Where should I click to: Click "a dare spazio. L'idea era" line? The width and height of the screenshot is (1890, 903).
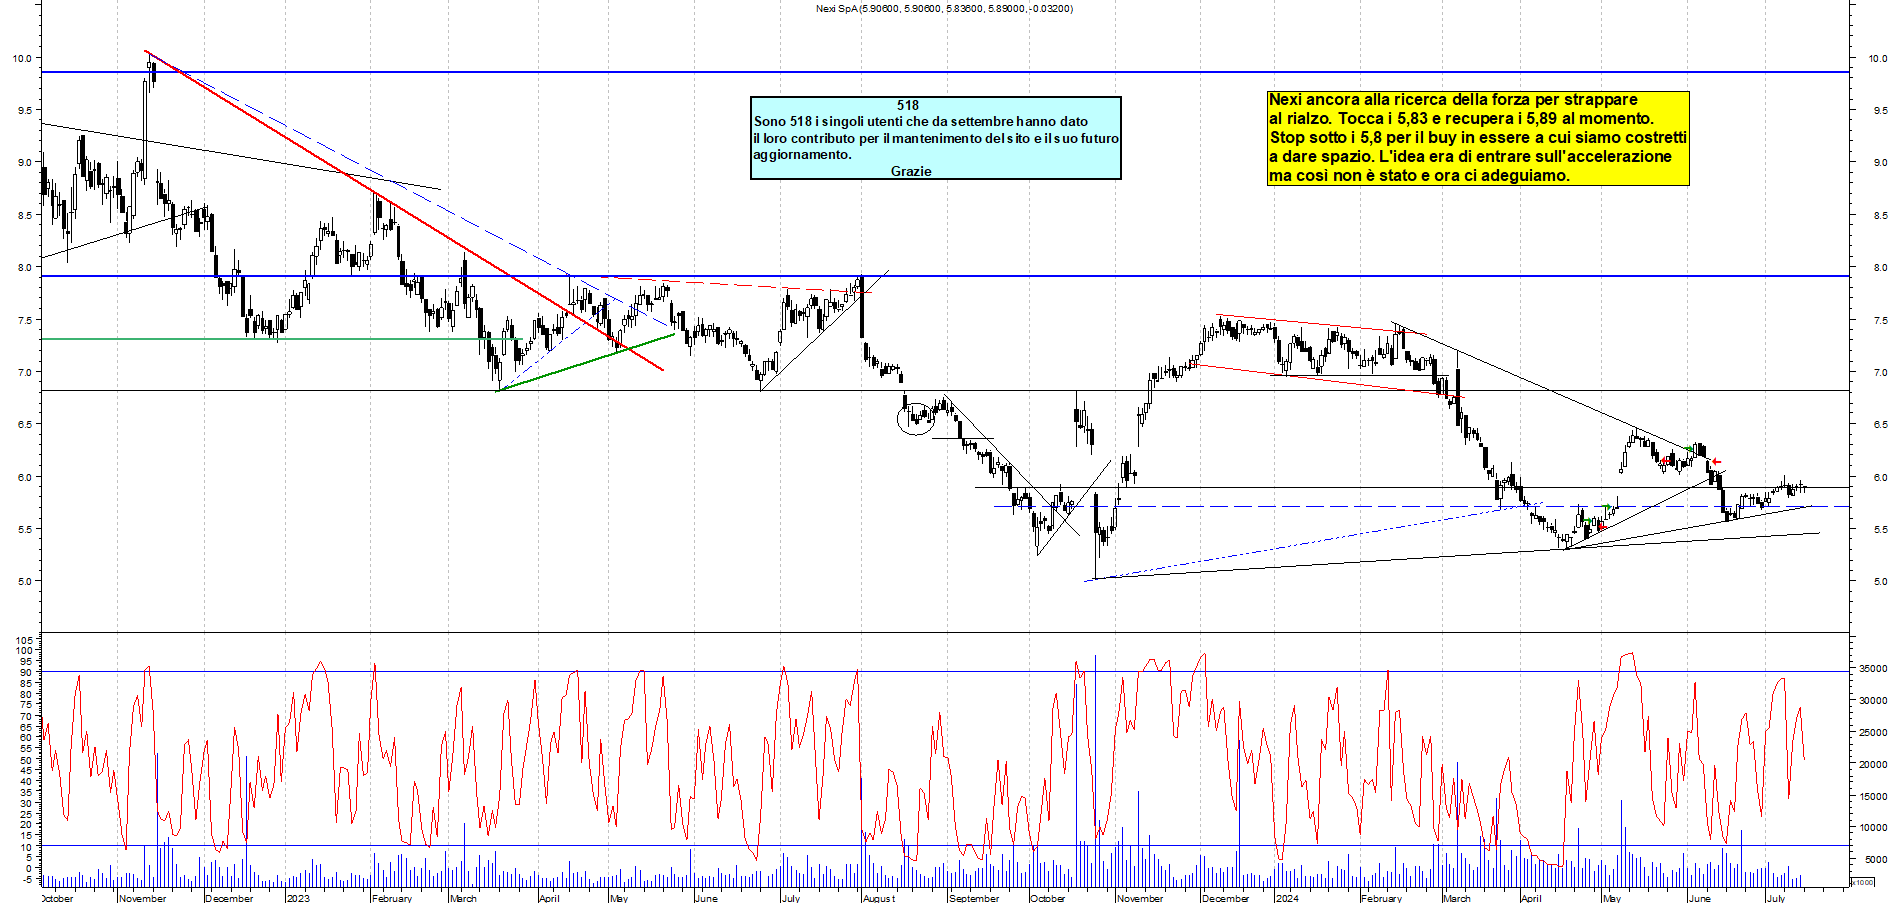[1470, 157]
